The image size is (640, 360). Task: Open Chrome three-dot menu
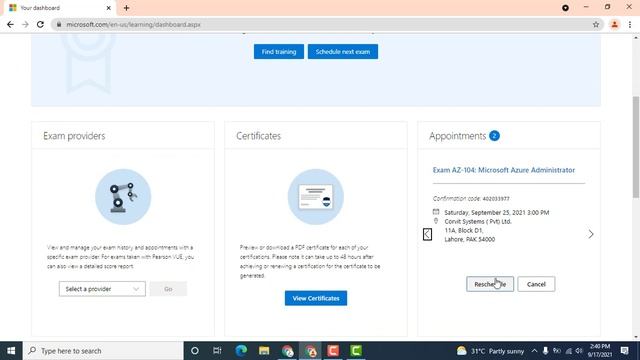[x=630, y=24]
